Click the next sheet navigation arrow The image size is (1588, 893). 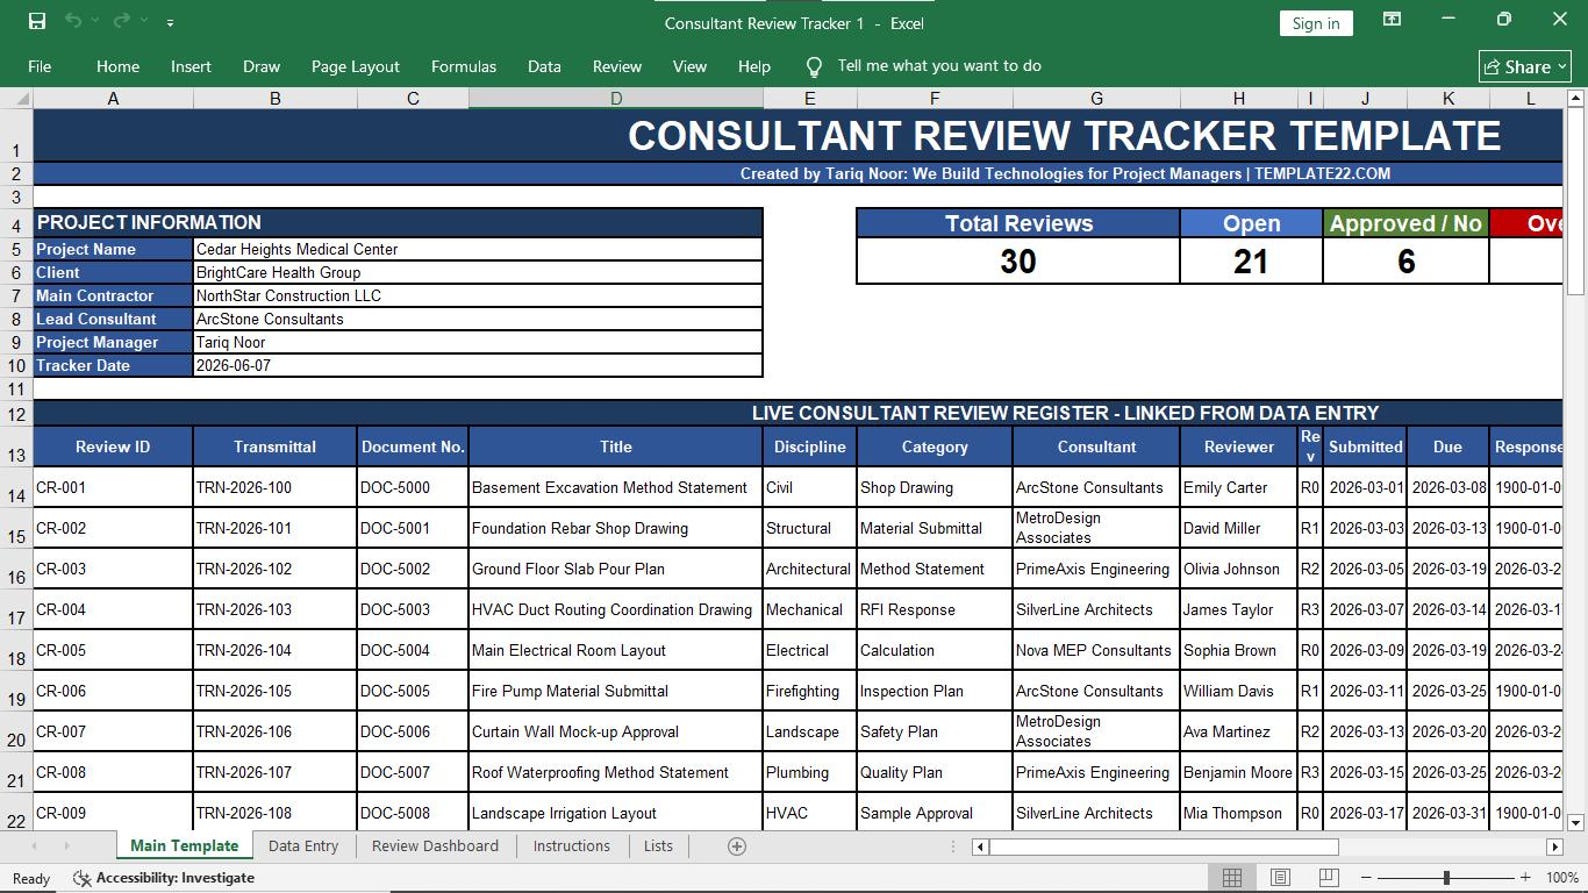67,846
